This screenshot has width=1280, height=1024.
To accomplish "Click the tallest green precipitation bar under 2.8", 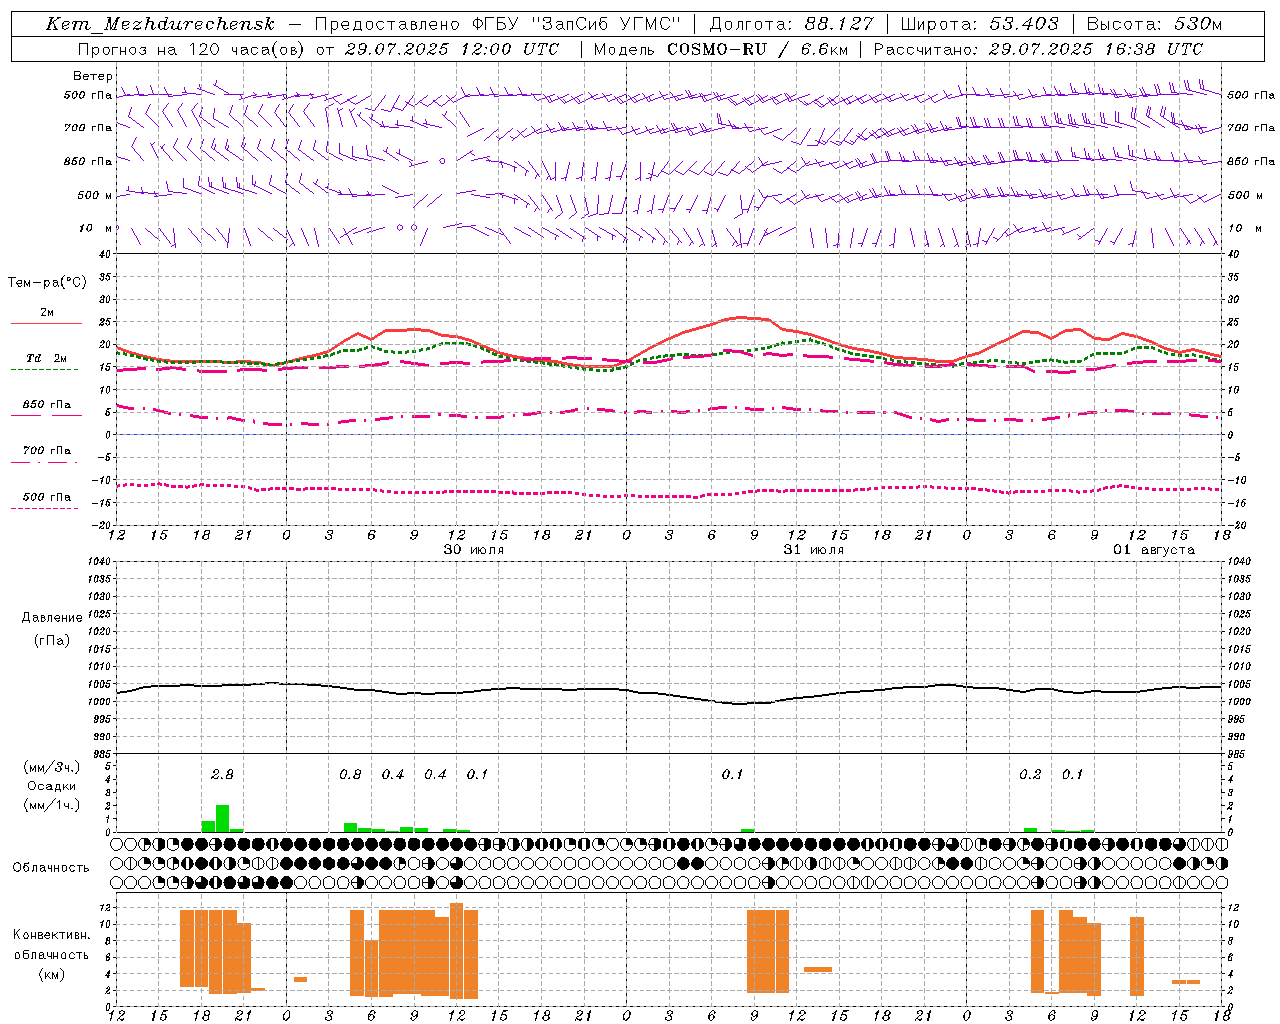I will tap(223, 818).
